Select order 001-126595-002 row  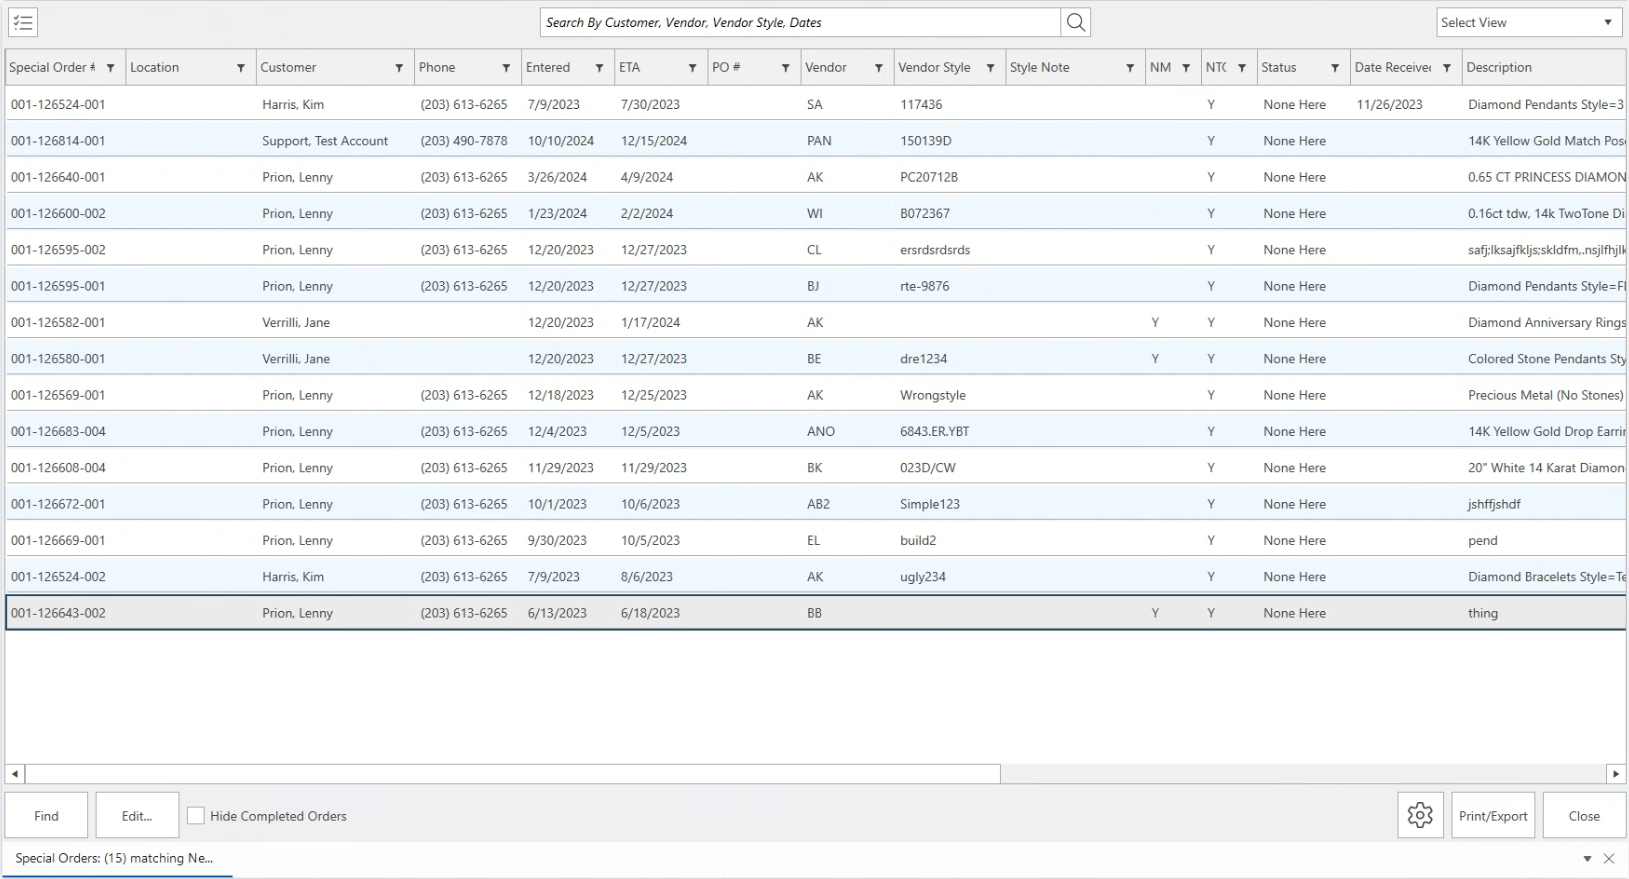point(815,250)
